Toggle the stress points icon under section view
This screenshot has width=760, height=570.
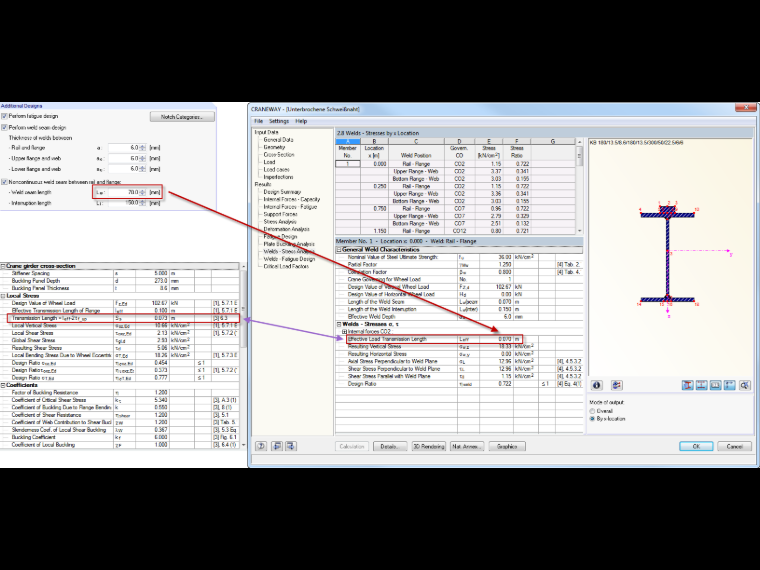[729, 385]
